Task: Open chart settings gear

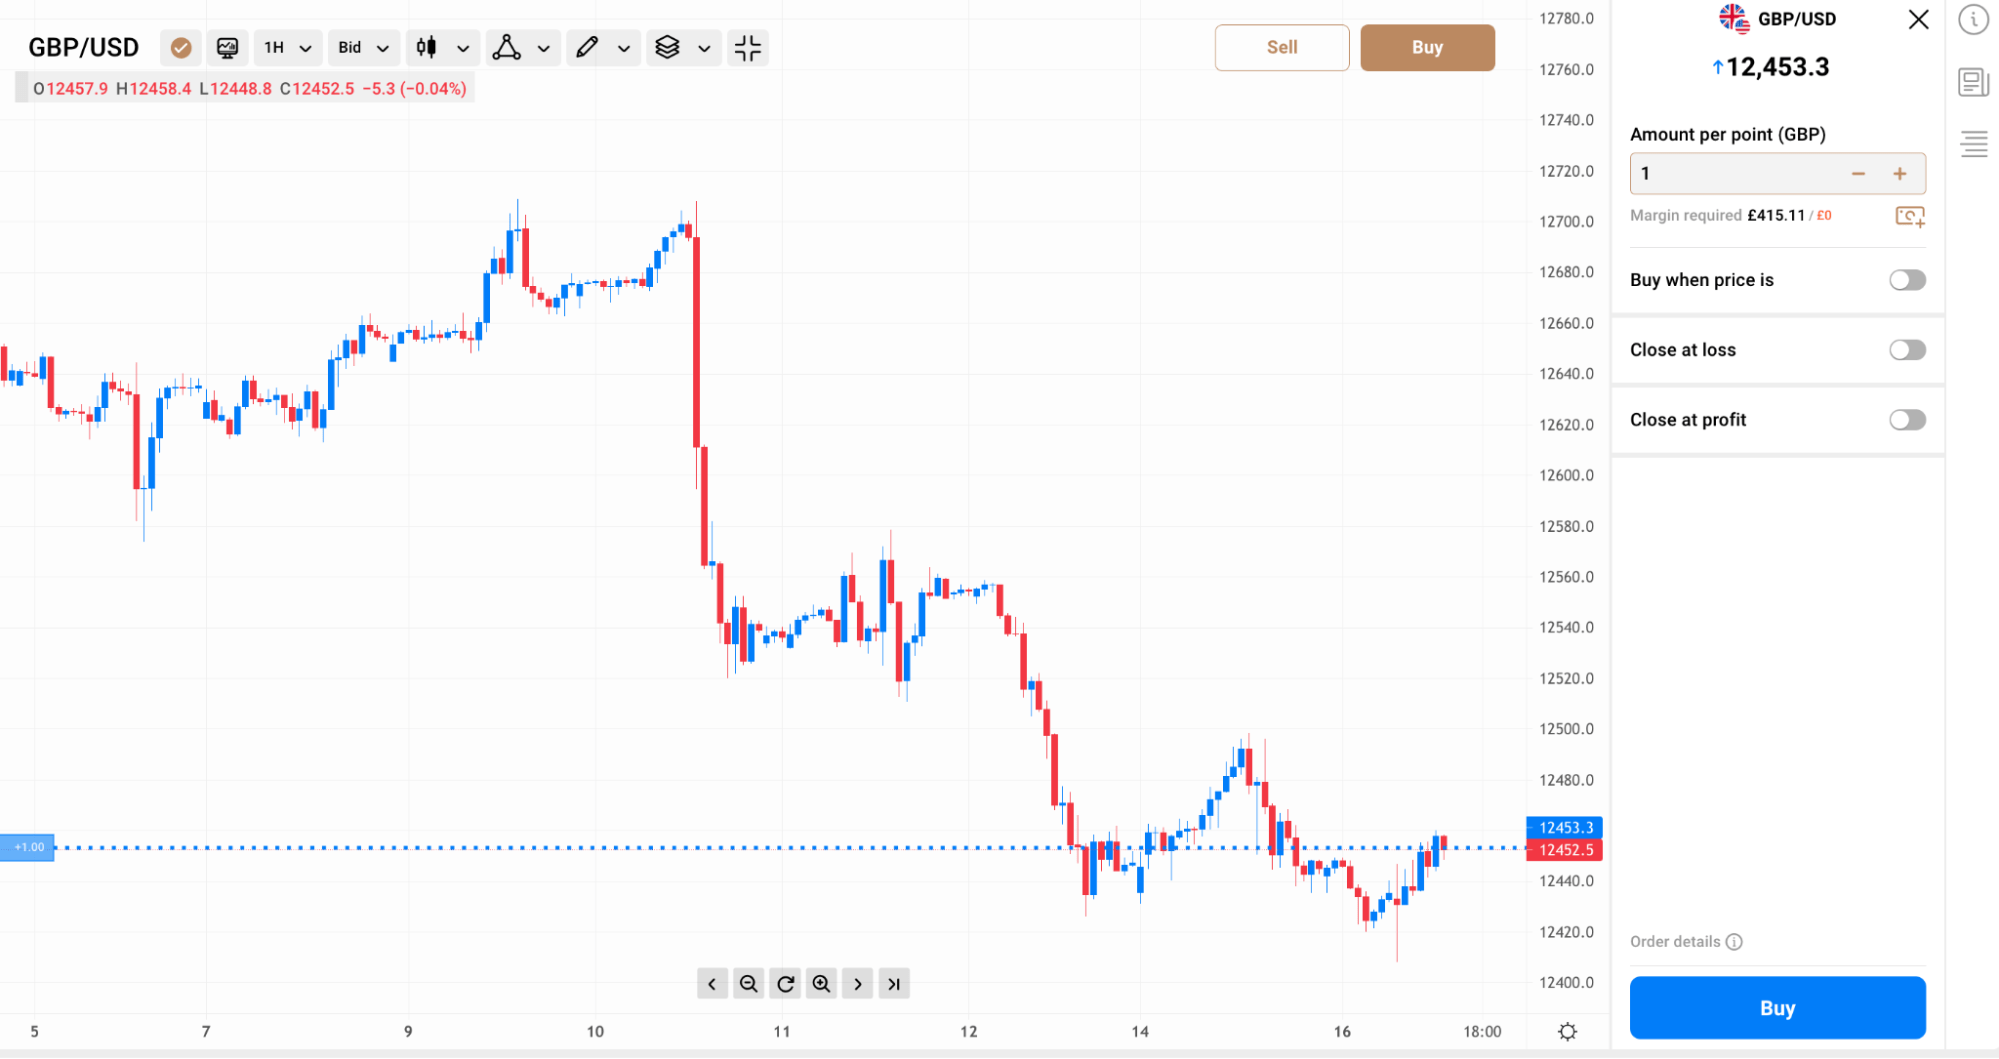Action: [x=1568, y=1031]
